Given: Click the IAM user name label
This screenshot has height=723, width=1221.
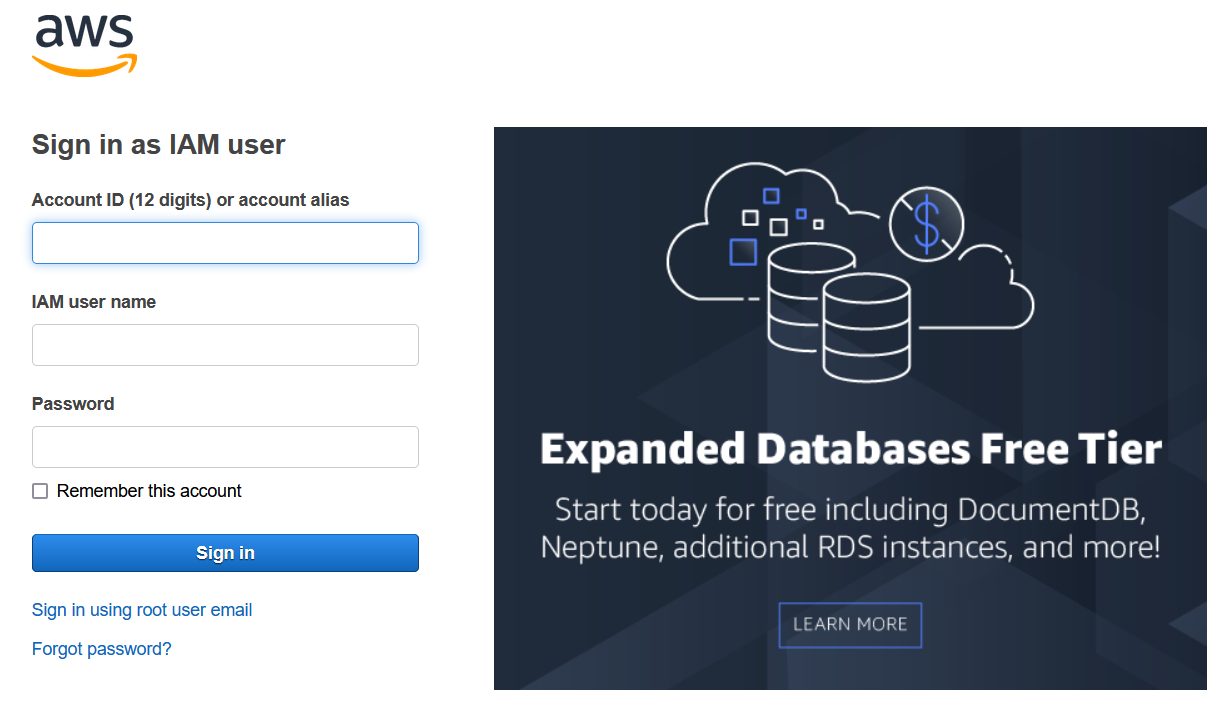Looking at the screenshot, I should (94, 302).
